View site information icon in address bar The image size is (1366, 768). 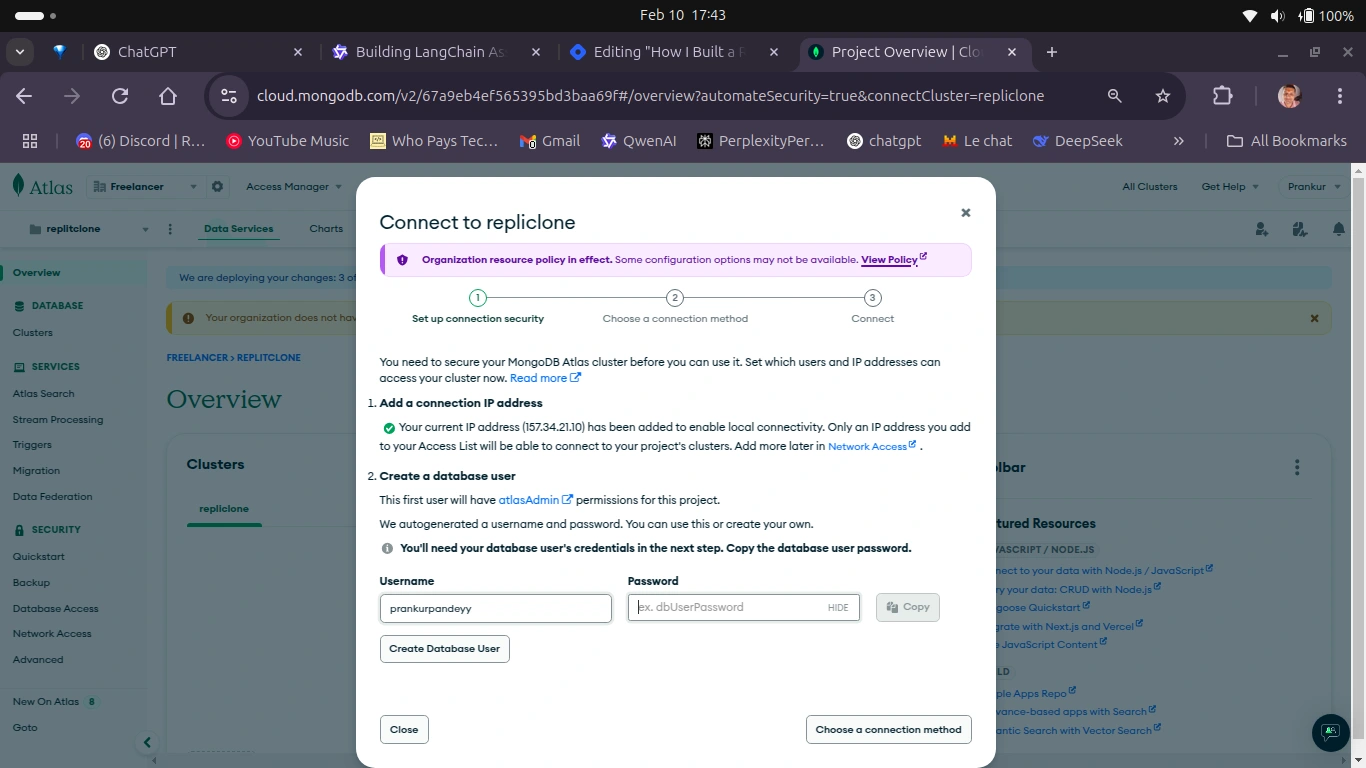[x=229, y=96]
